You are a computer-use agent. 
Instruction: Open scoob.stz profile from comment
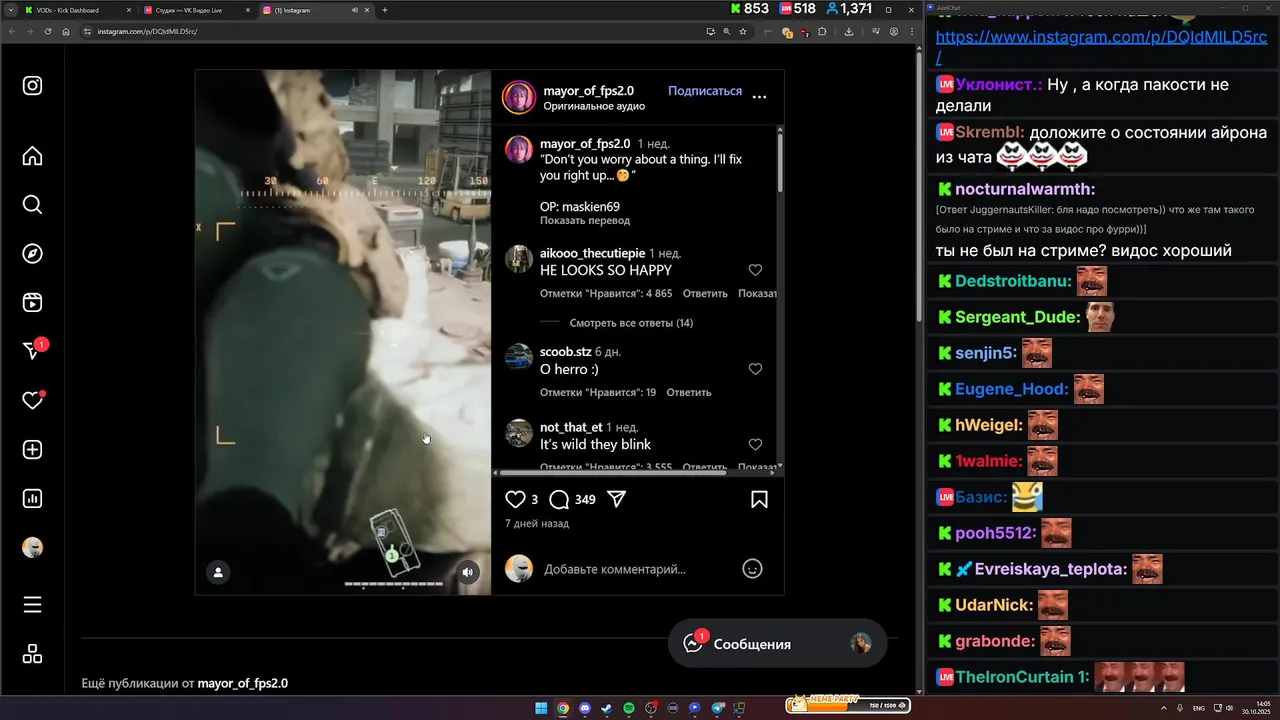point(566,352)
